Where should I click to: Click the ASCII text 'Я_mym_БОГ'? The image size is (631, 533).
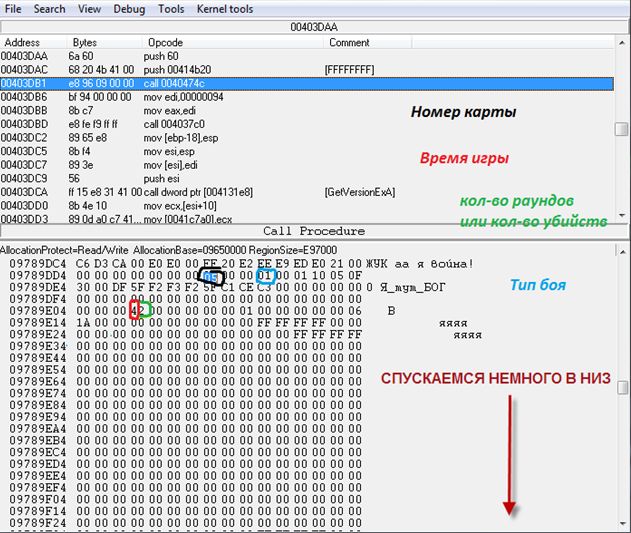pyautogui.click(x=413, y=287)
